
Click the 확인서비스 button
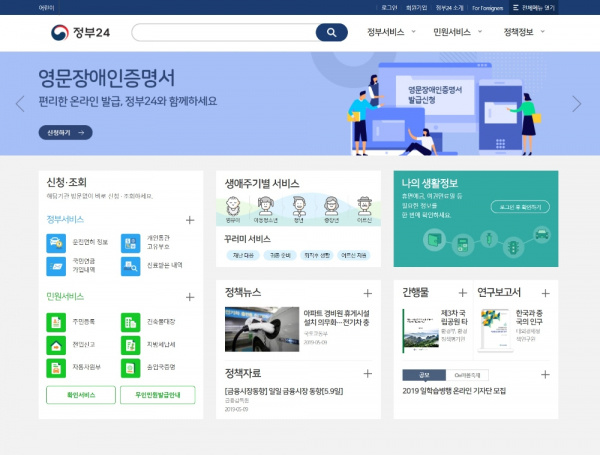tap(81, 395)
